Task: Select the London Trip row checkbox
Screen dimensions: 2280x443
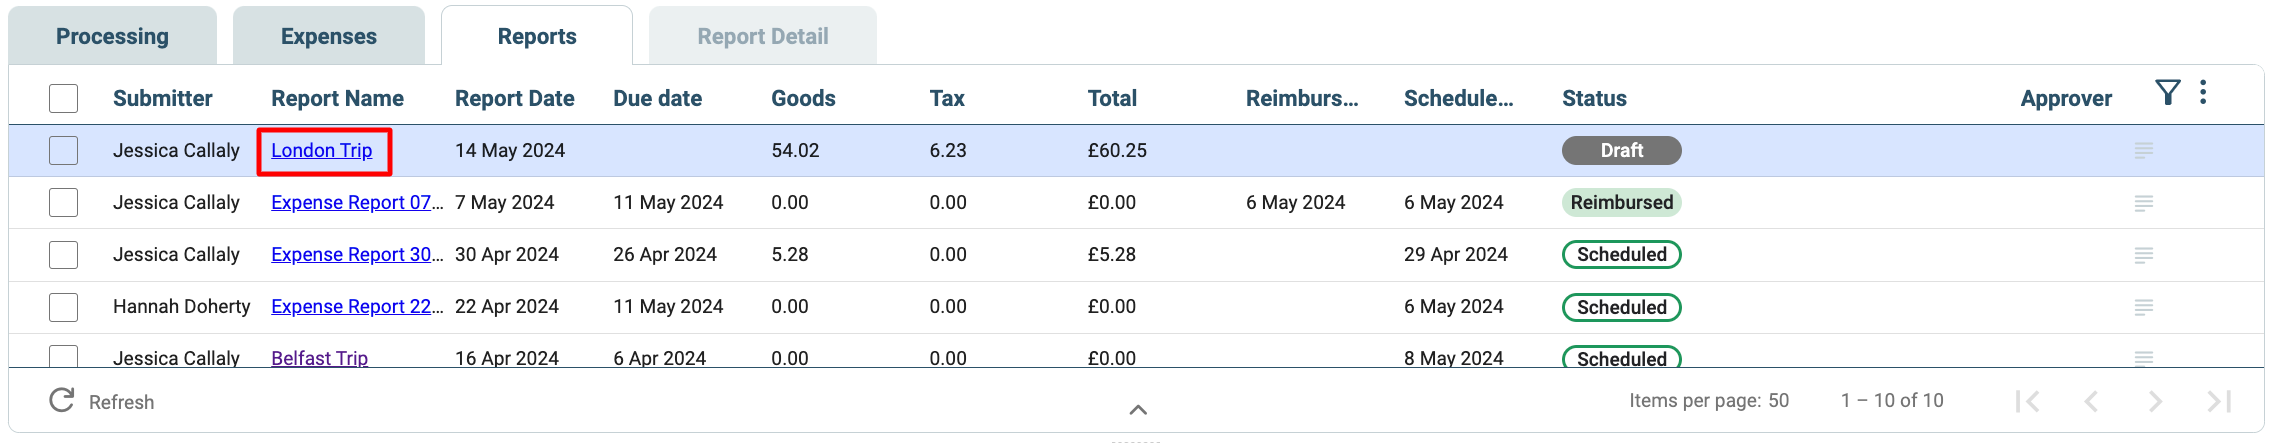Action: point(63,150)
